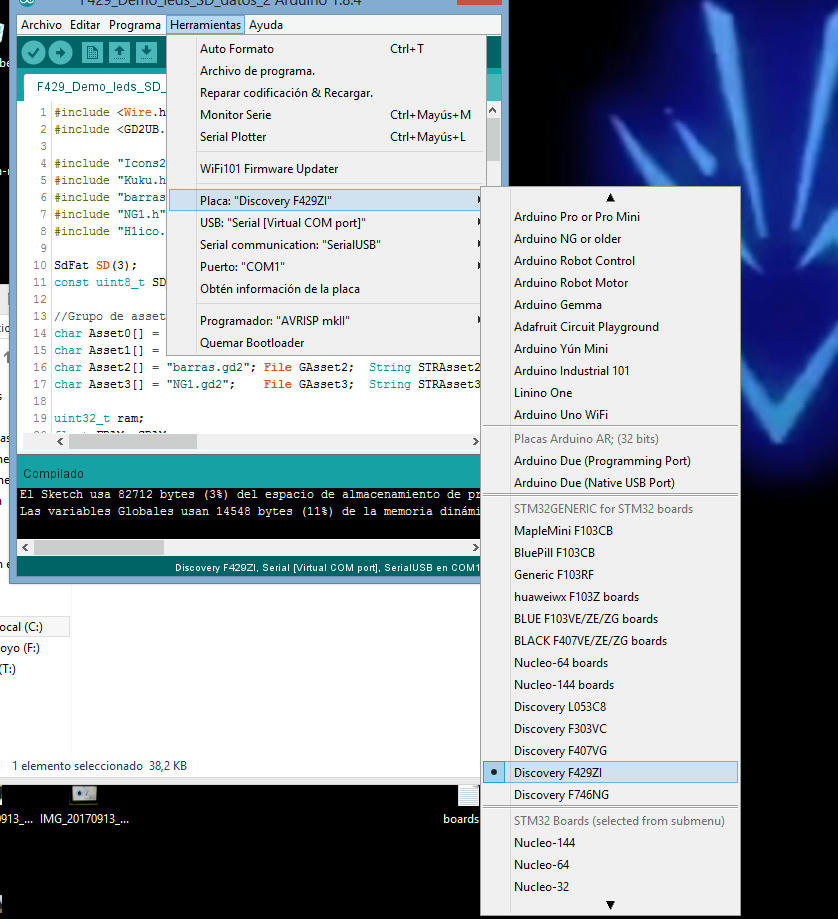The width and height of the screenshot is (838, 919).
Task: Open the Editar menu
Action: click(85, 25)
